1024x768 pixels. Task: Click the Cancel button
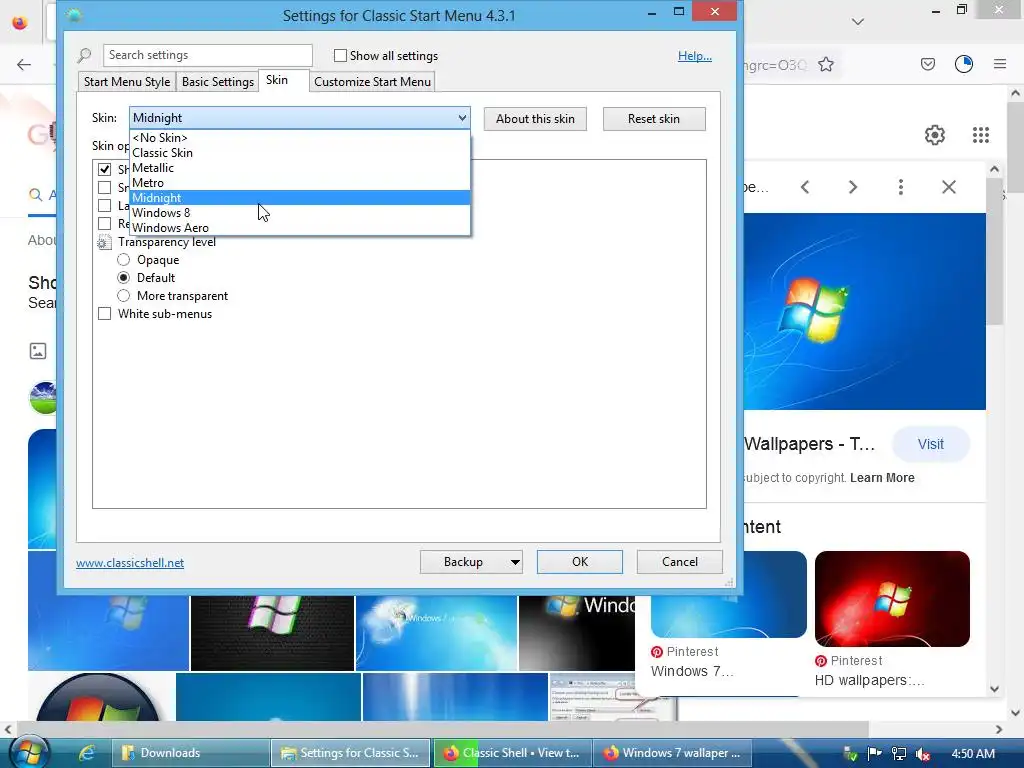pyautogui.click(x=679, y=562)
